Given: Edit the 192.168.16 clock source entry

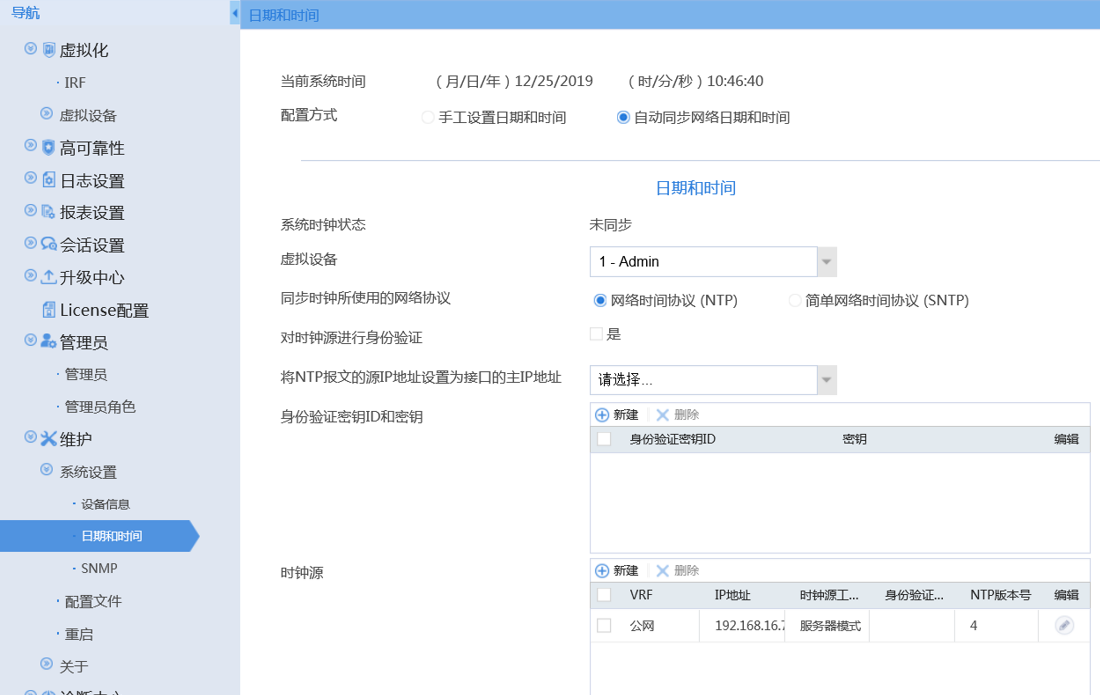Looking at the screenshot, I should tap(1064, 625).
